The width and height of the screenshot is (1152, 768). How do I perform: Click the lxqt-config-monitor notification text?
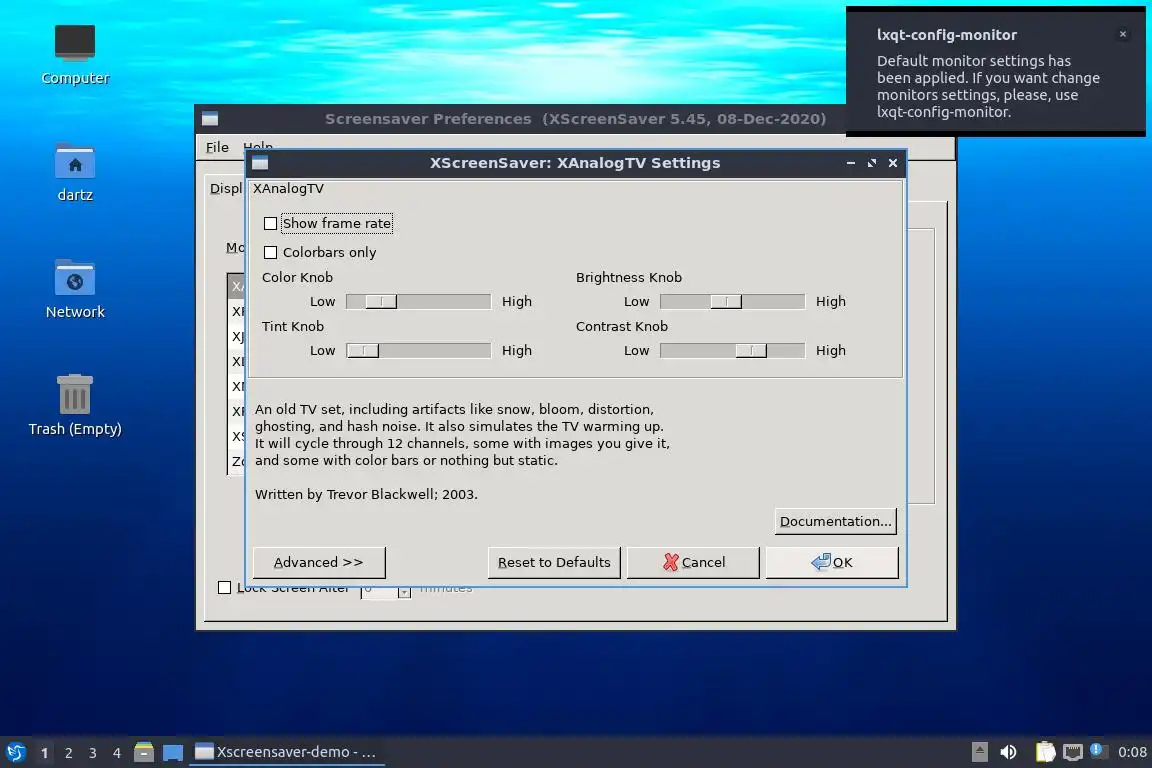pyautogui.click(x=988, y=86)
